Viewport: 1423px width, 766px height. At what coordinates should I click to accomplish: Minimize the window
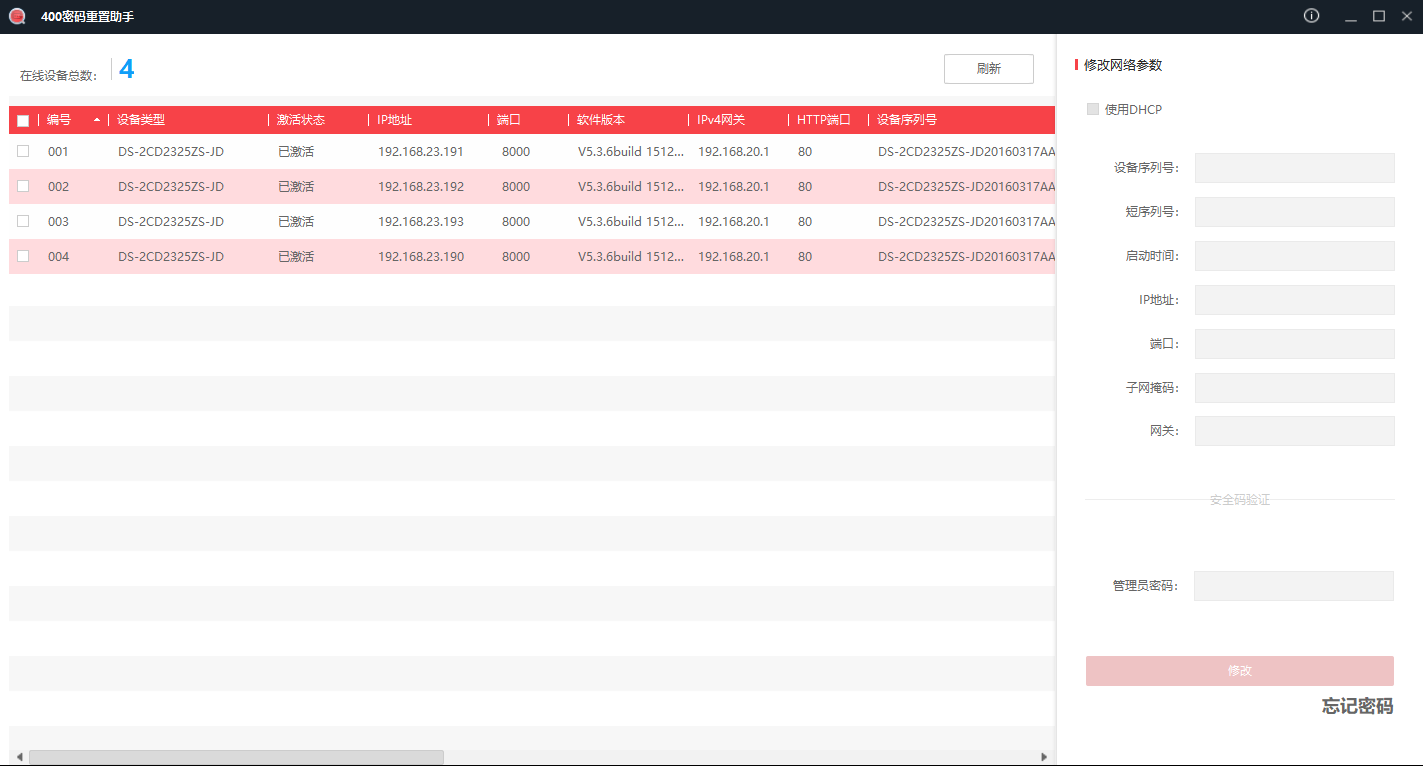pos(1351,17)
